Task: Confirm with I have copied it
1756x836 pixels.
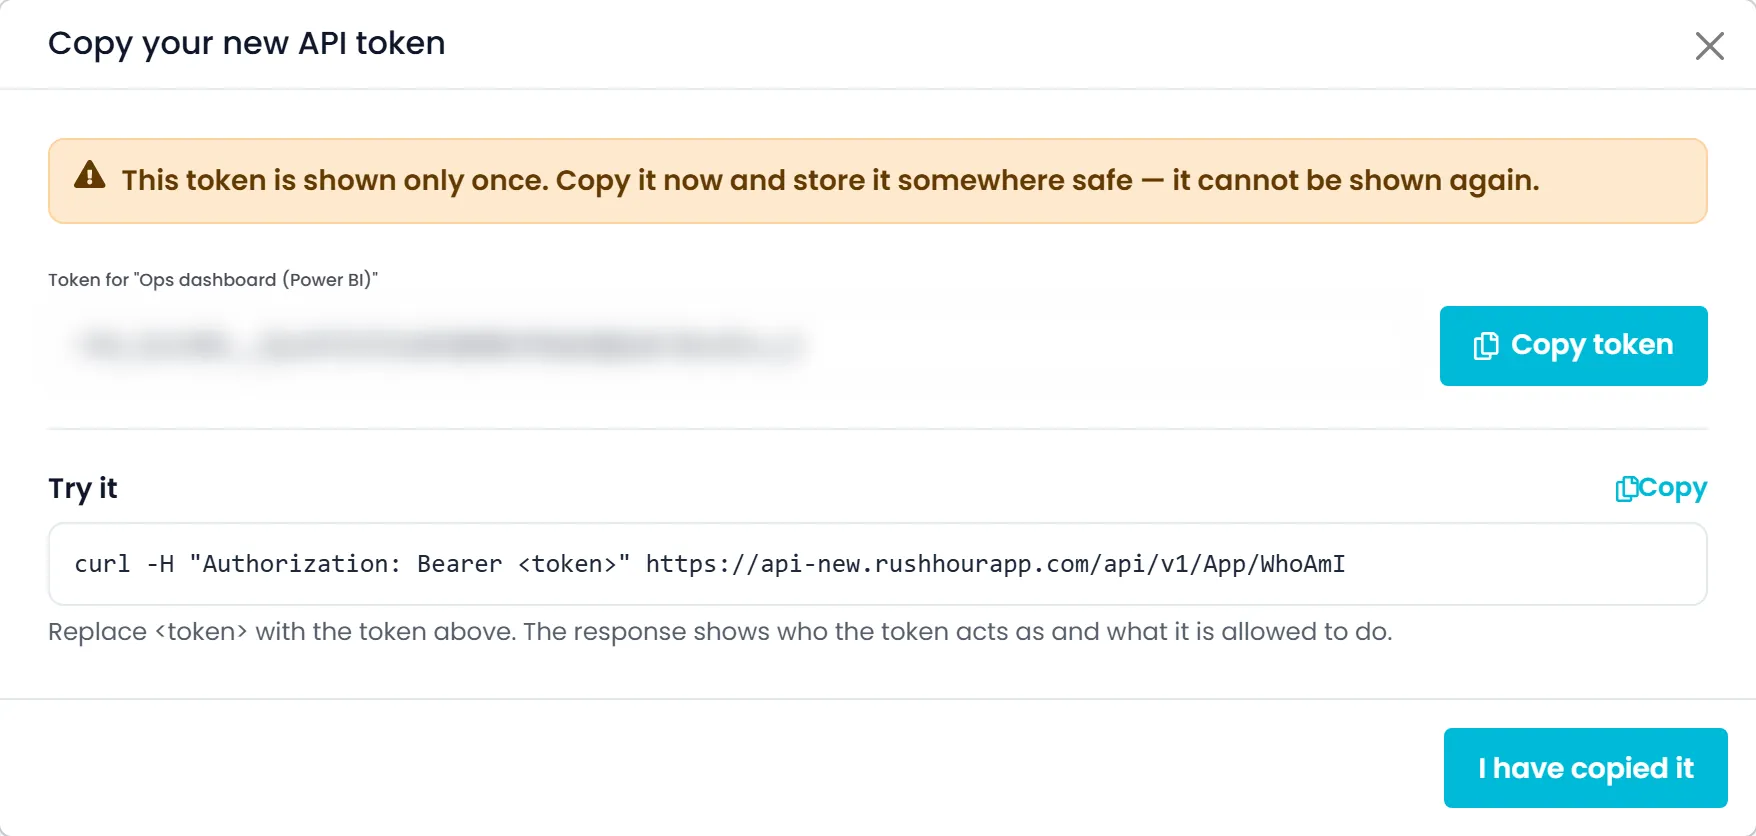Action: pos(1585,768)
